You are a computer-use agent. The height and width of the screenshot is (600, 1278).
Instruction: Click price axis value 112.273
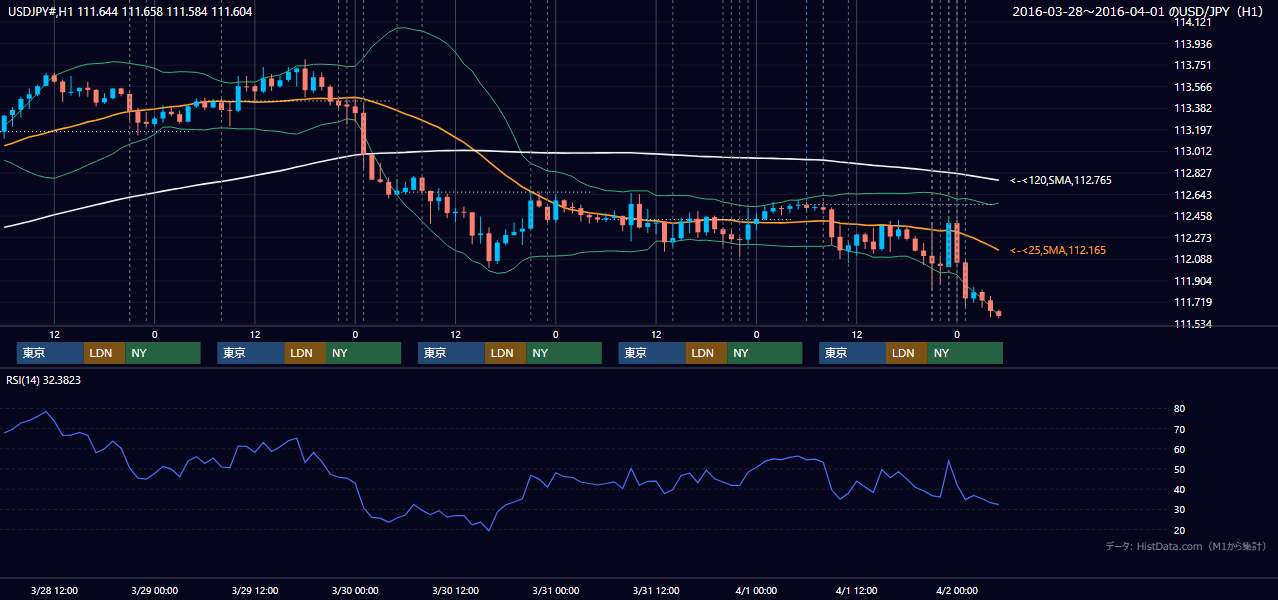[1192, 238]
